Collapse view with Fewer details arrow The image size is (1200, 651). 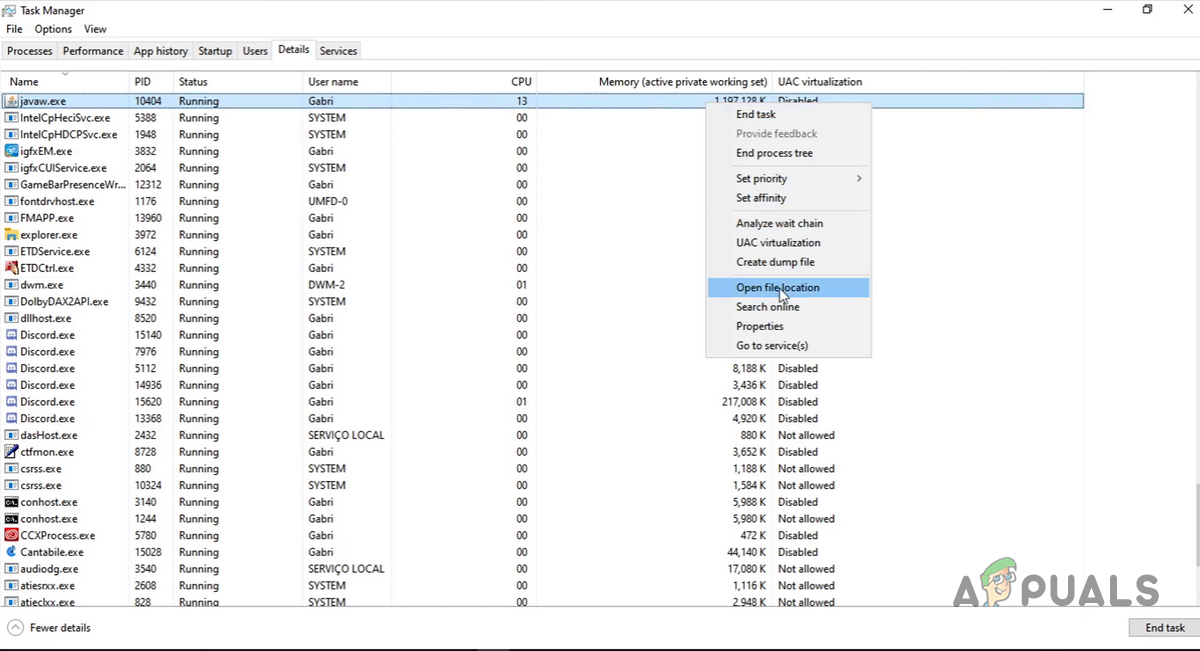(x=15, y=628)
